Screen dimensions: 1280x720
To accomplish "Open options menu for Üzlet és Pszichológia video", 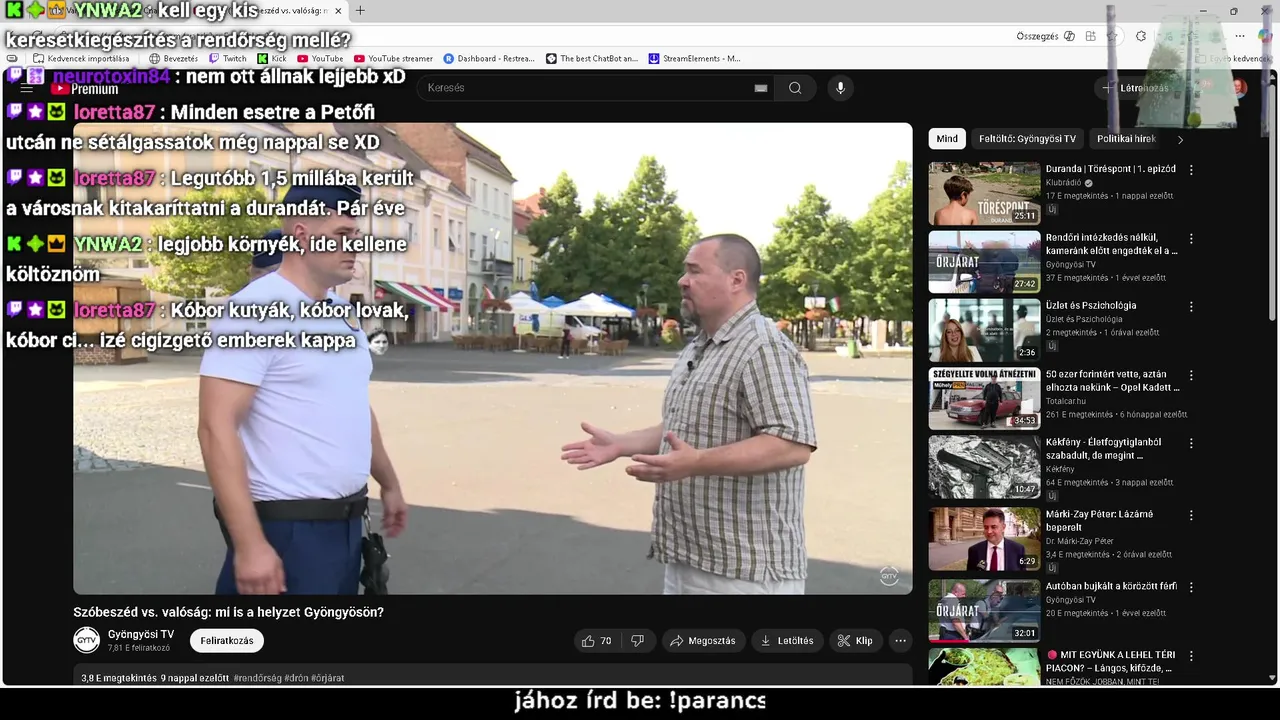I will [x=1191, y=307].
